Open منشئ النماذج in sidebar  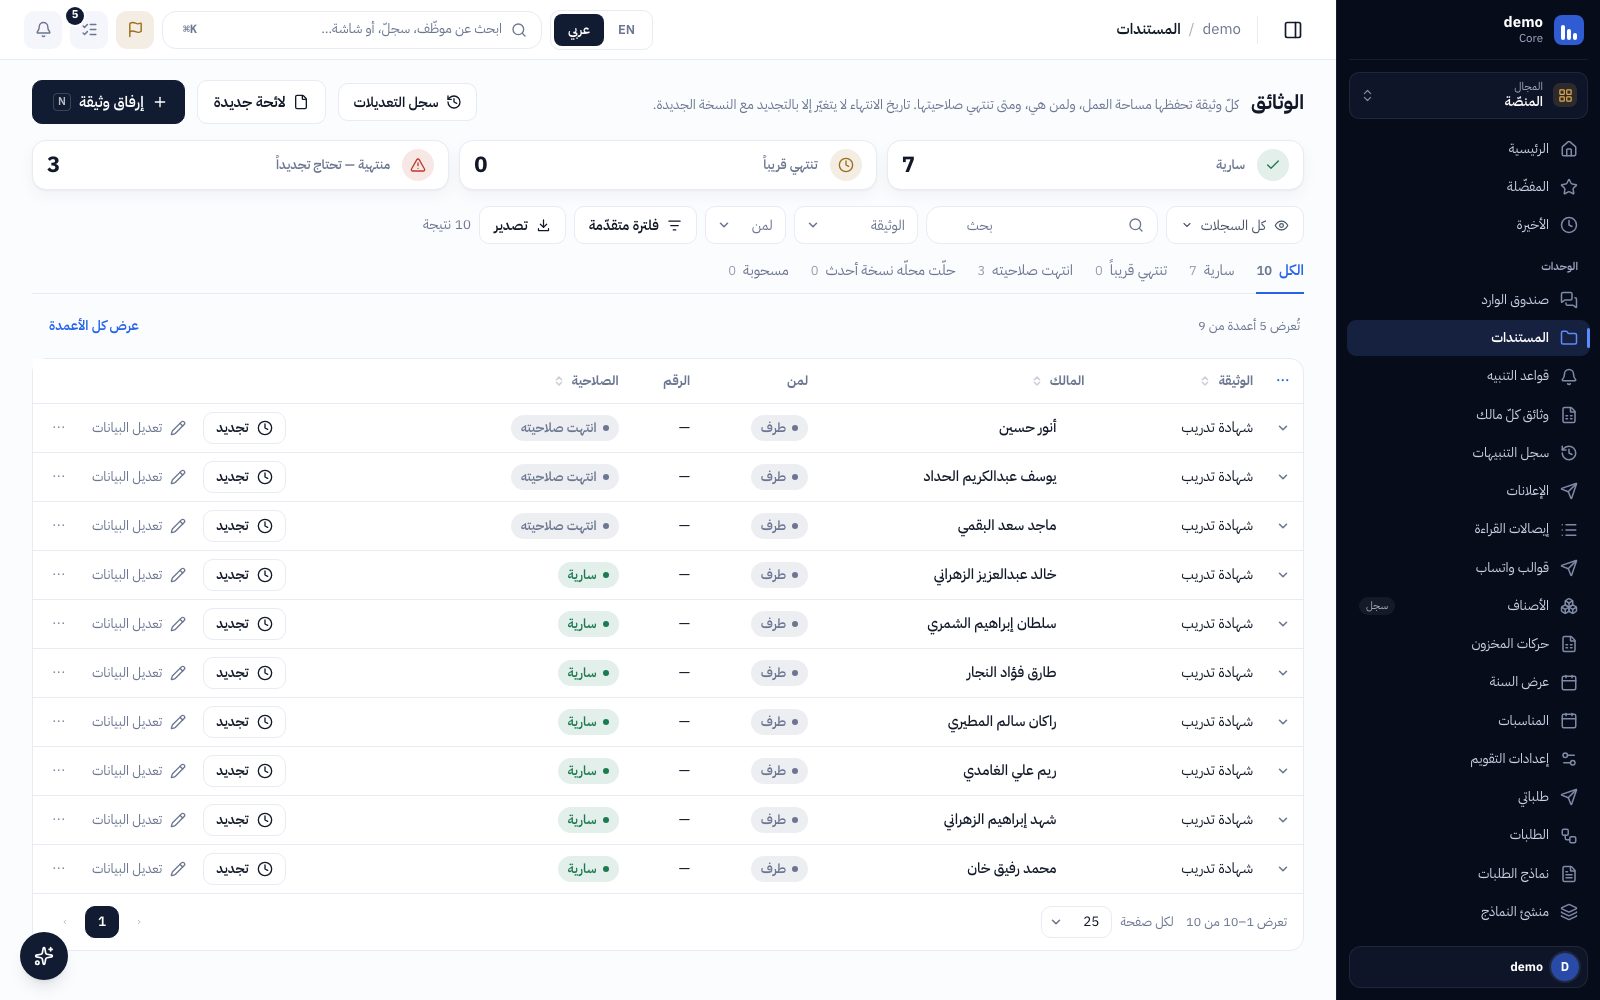1468,912
